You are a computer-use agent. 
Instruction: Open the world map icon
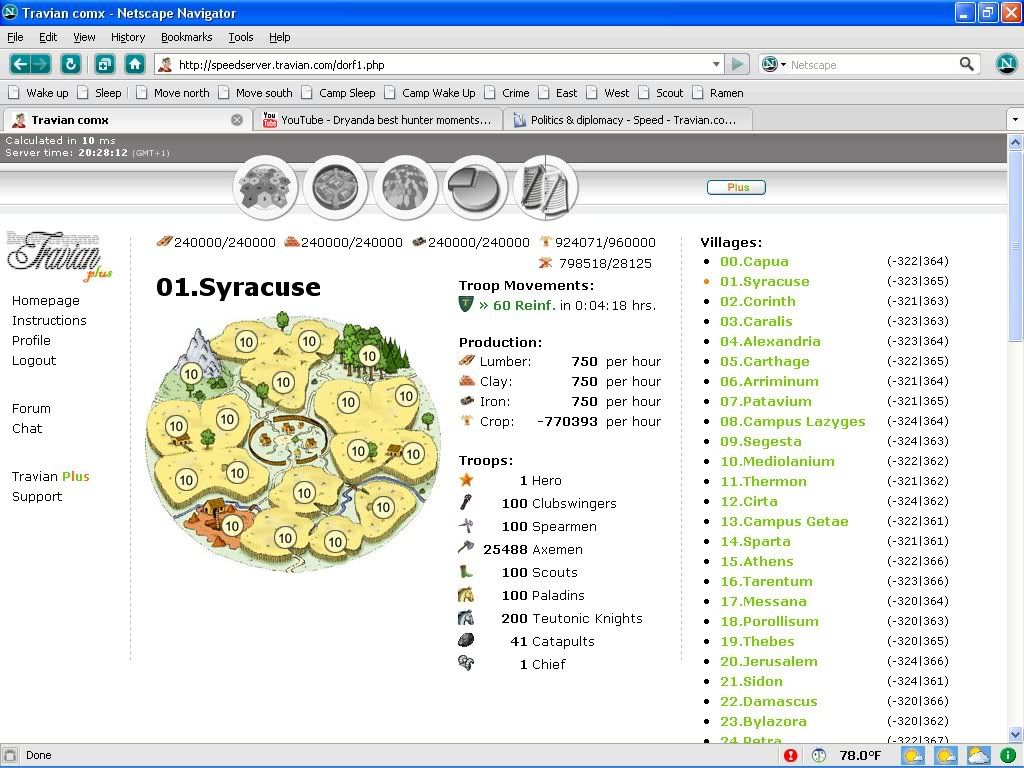point(405,188)
